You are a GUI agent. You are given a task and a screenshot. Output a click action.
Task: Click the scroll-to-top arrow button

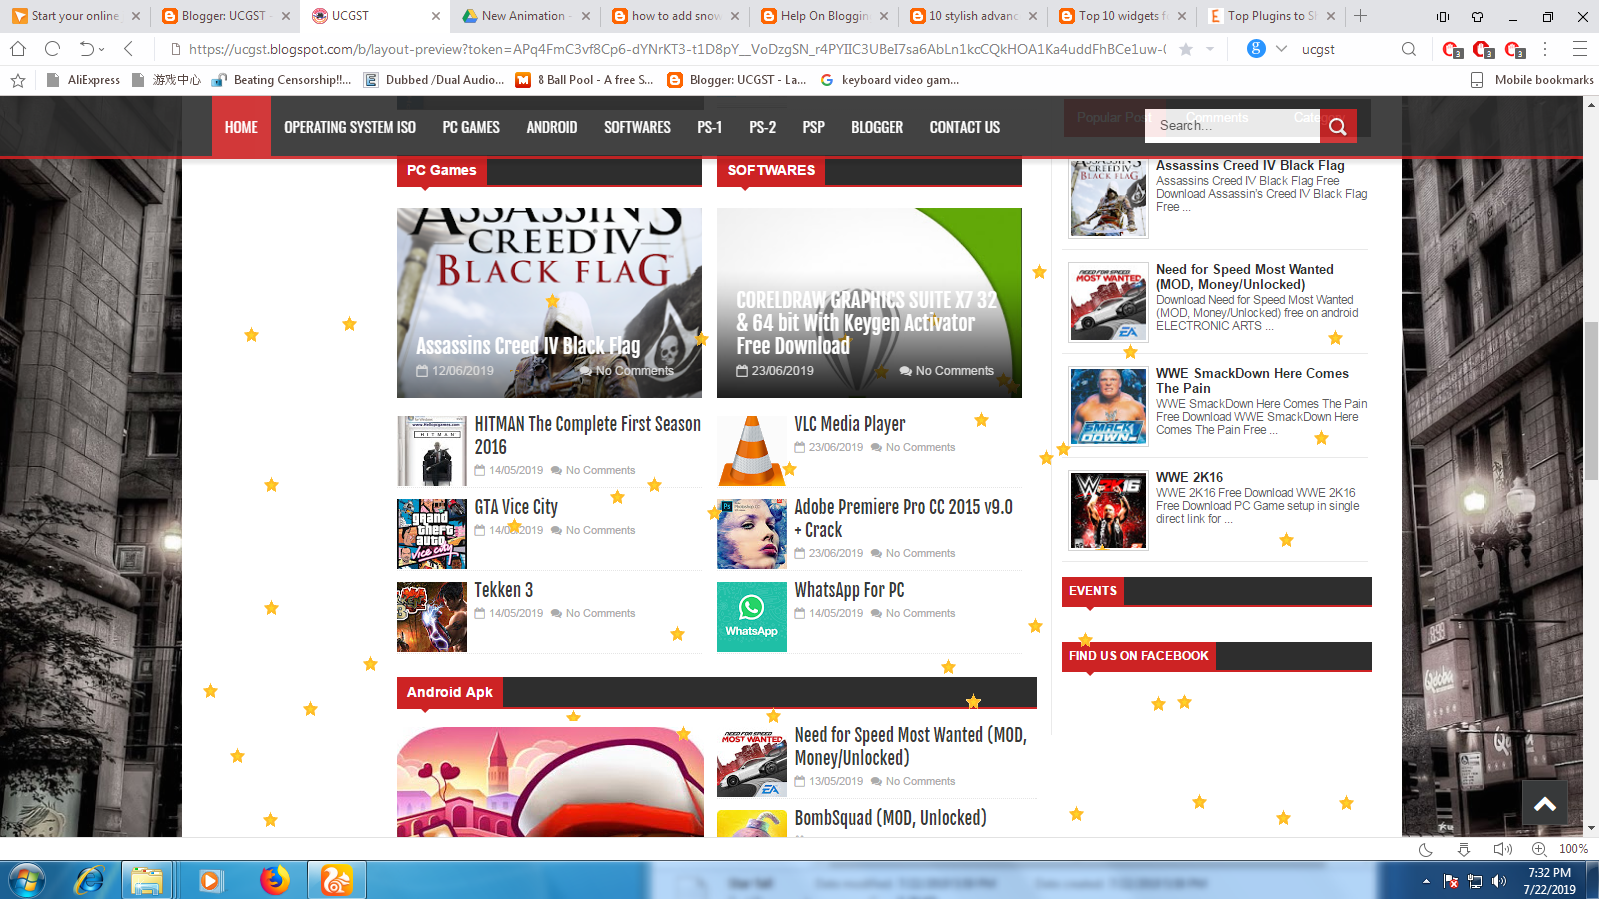1545,804
